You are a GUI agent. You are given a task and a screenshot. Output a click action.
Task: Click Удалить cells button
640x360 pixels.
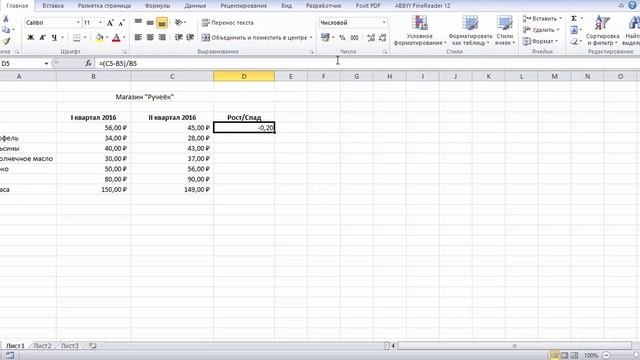point(540,30)
